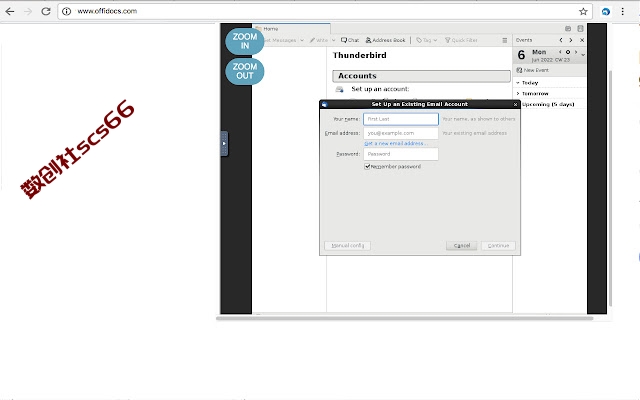This screenshot has height=400, width=640.
Task: Close the Set Up an Existing Email Account dialog
Action: point(516,104)
